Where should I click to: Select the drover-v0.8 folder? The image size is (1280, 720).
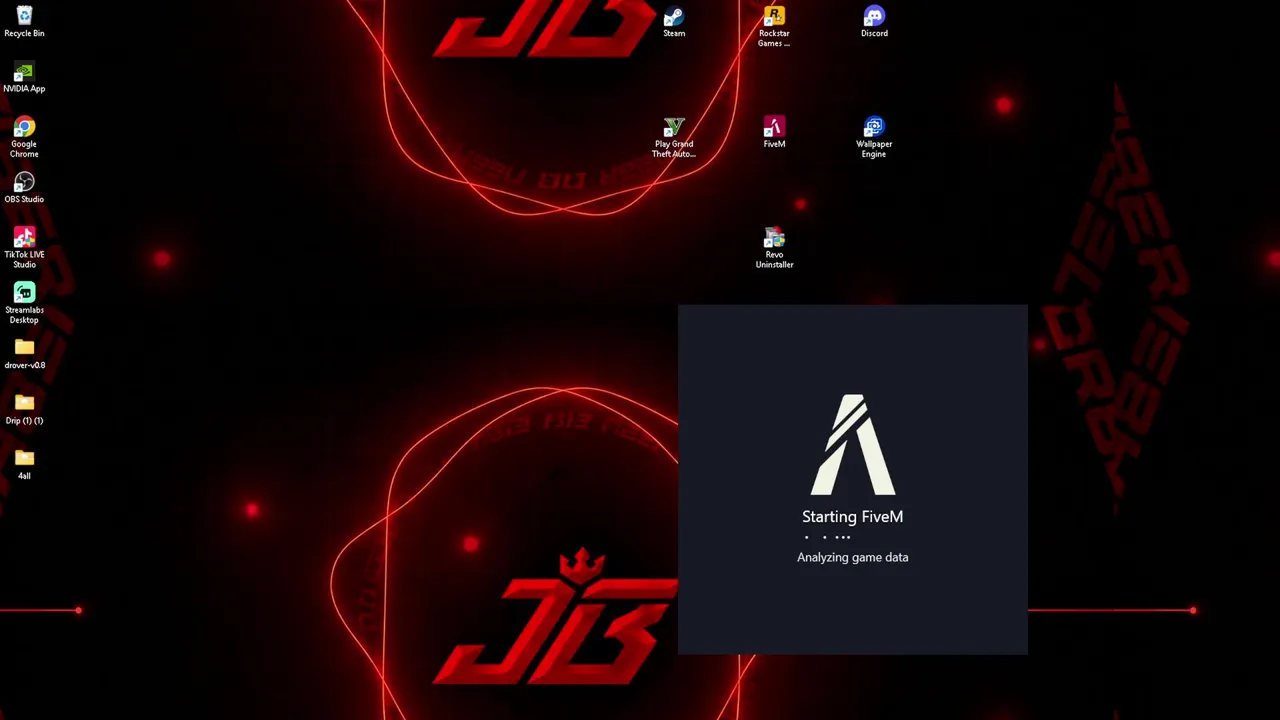(x=24, y=353)
